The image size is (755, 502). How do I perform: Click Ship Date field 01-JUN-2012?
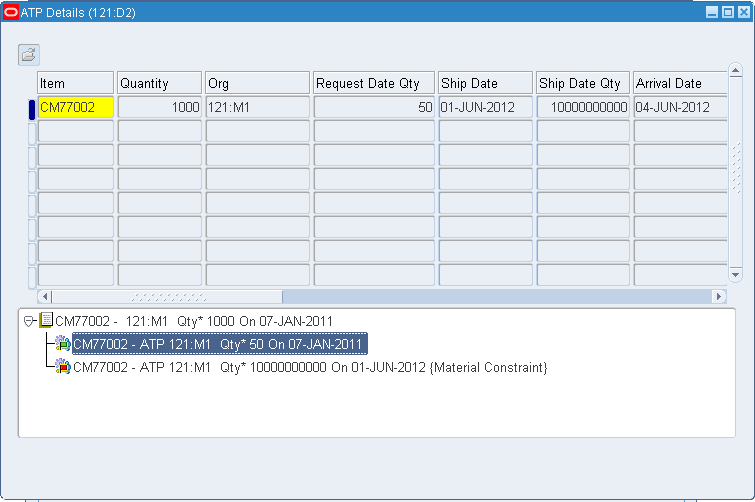click(486, 107)
